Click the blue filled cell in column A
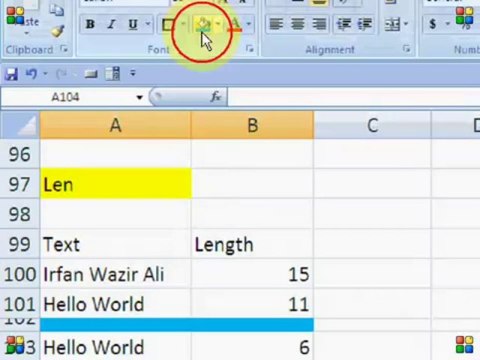This screenshot has height=360, width=480. pos(115,325)
